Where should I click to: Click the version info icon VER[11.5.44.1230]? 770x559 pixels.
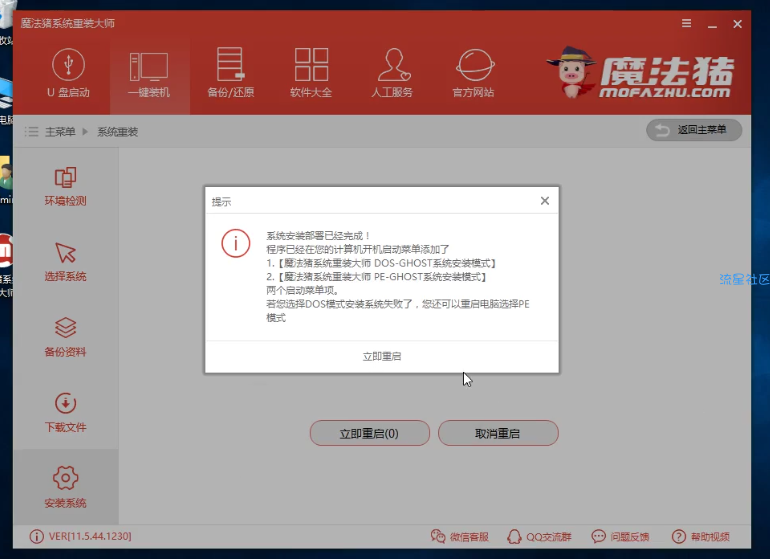click(36, 536)
